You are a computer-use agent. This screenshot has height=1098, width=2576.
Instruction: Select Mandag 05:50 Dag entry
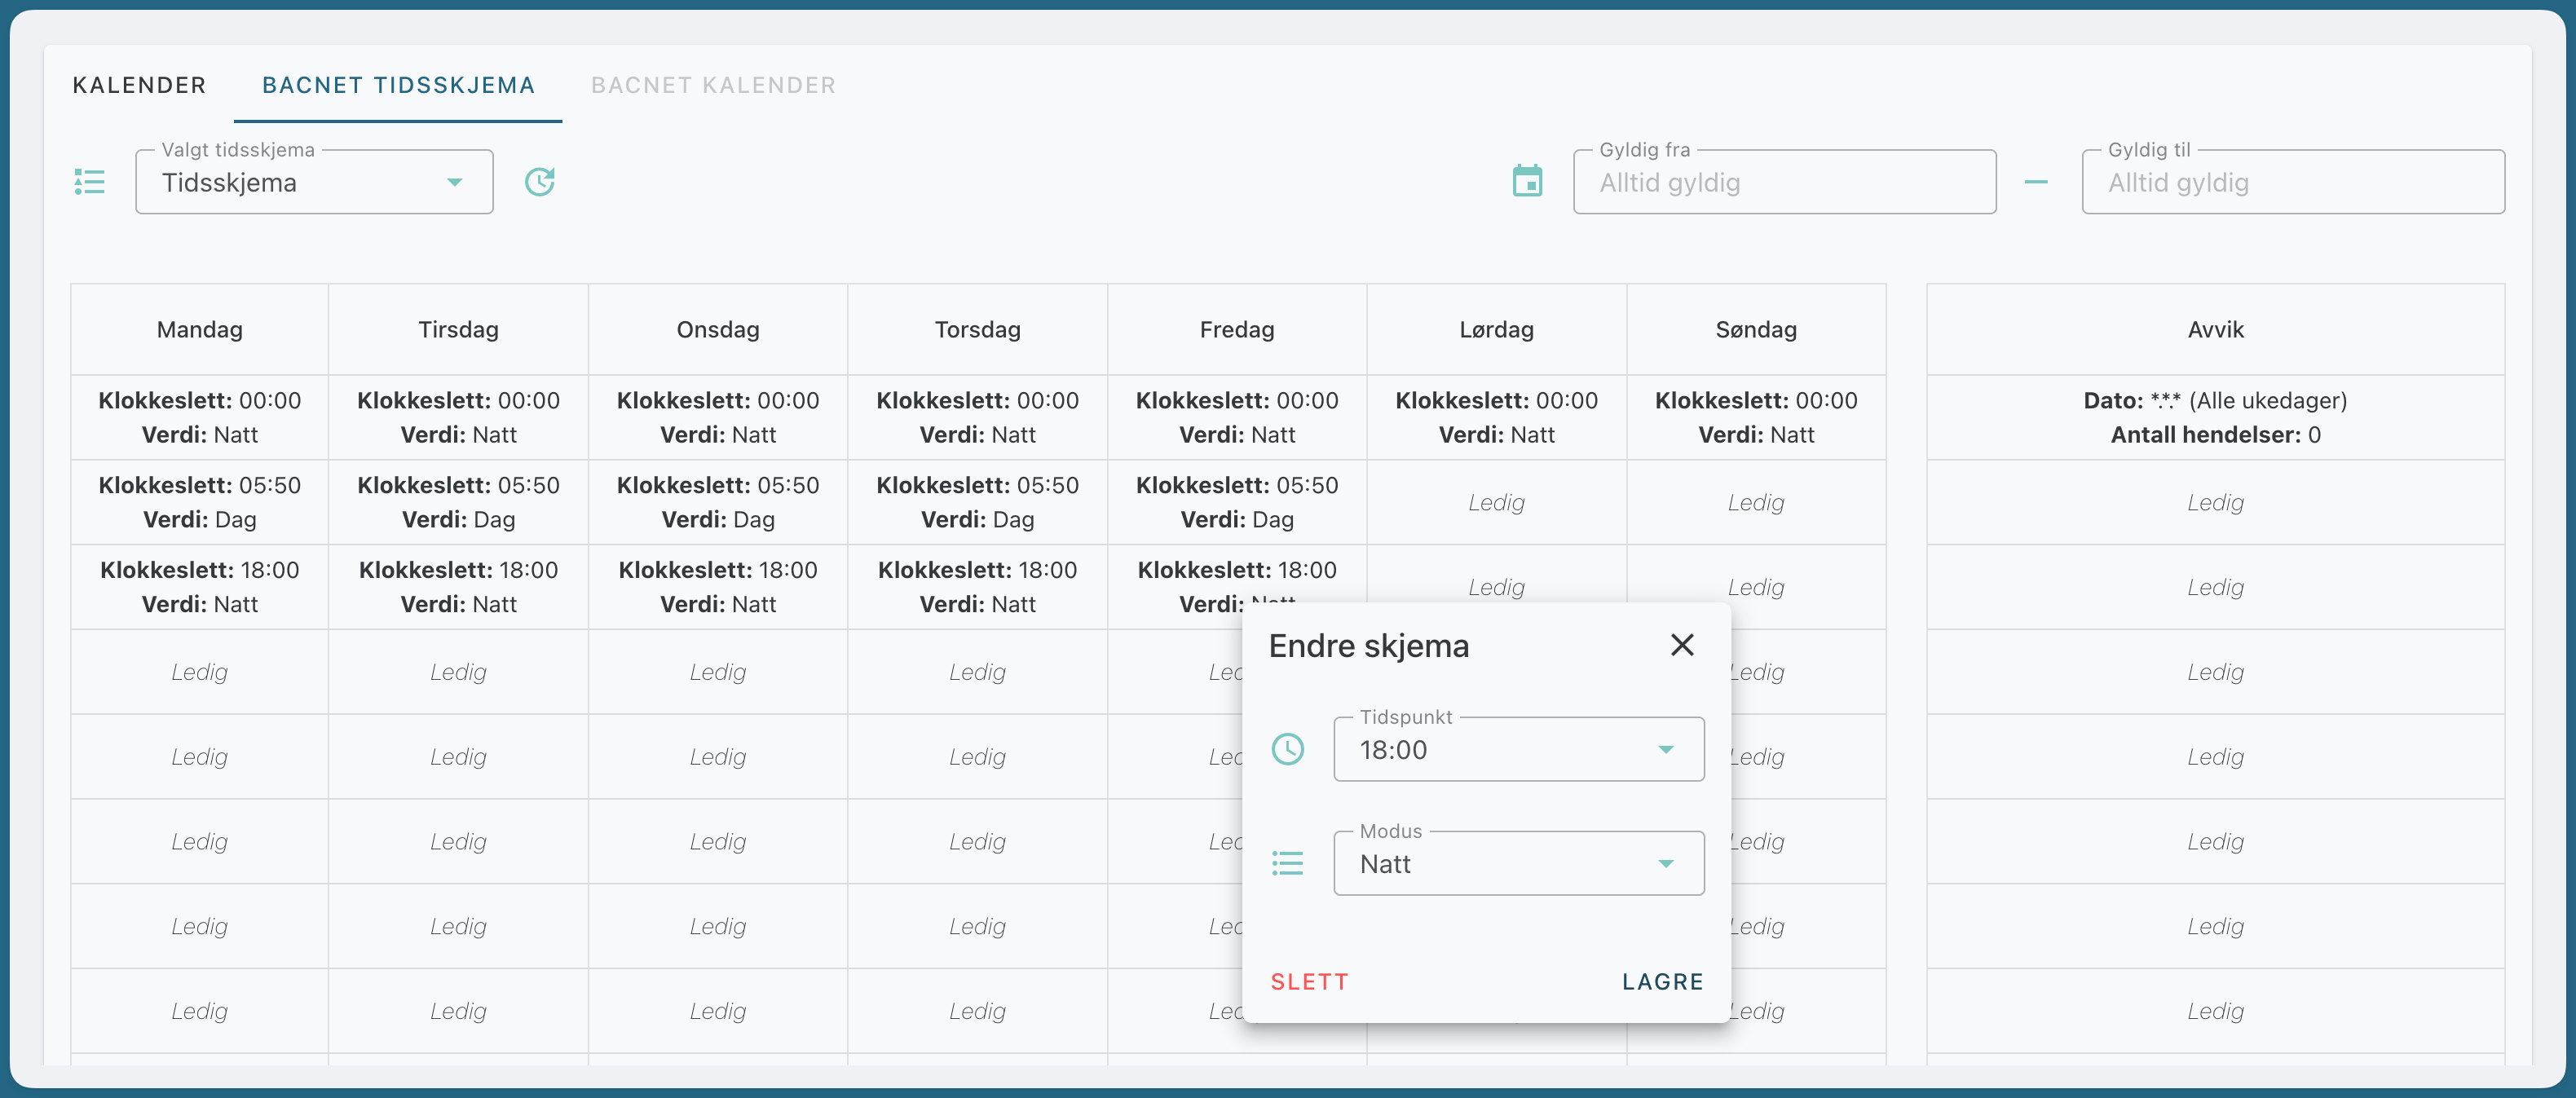[x=200, y=502]
